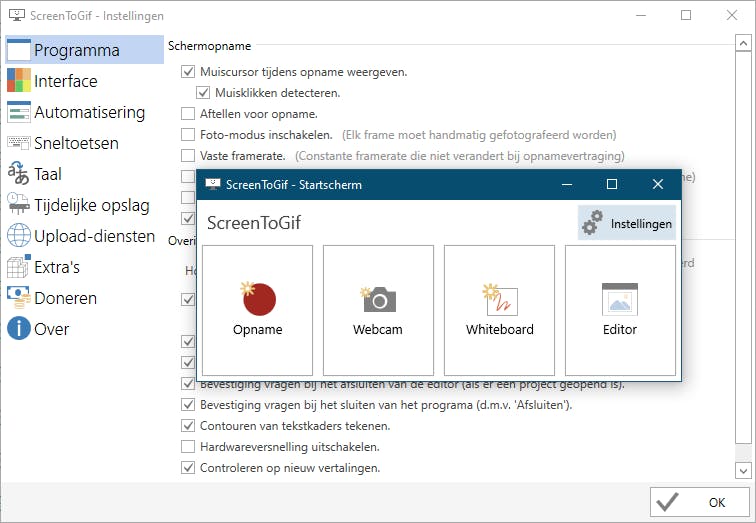The height and width of the screenshot is (523, 756).
Task: Click the scrollbar down arrow in settings
Action: pyautogui.click(x=743, y=470)
